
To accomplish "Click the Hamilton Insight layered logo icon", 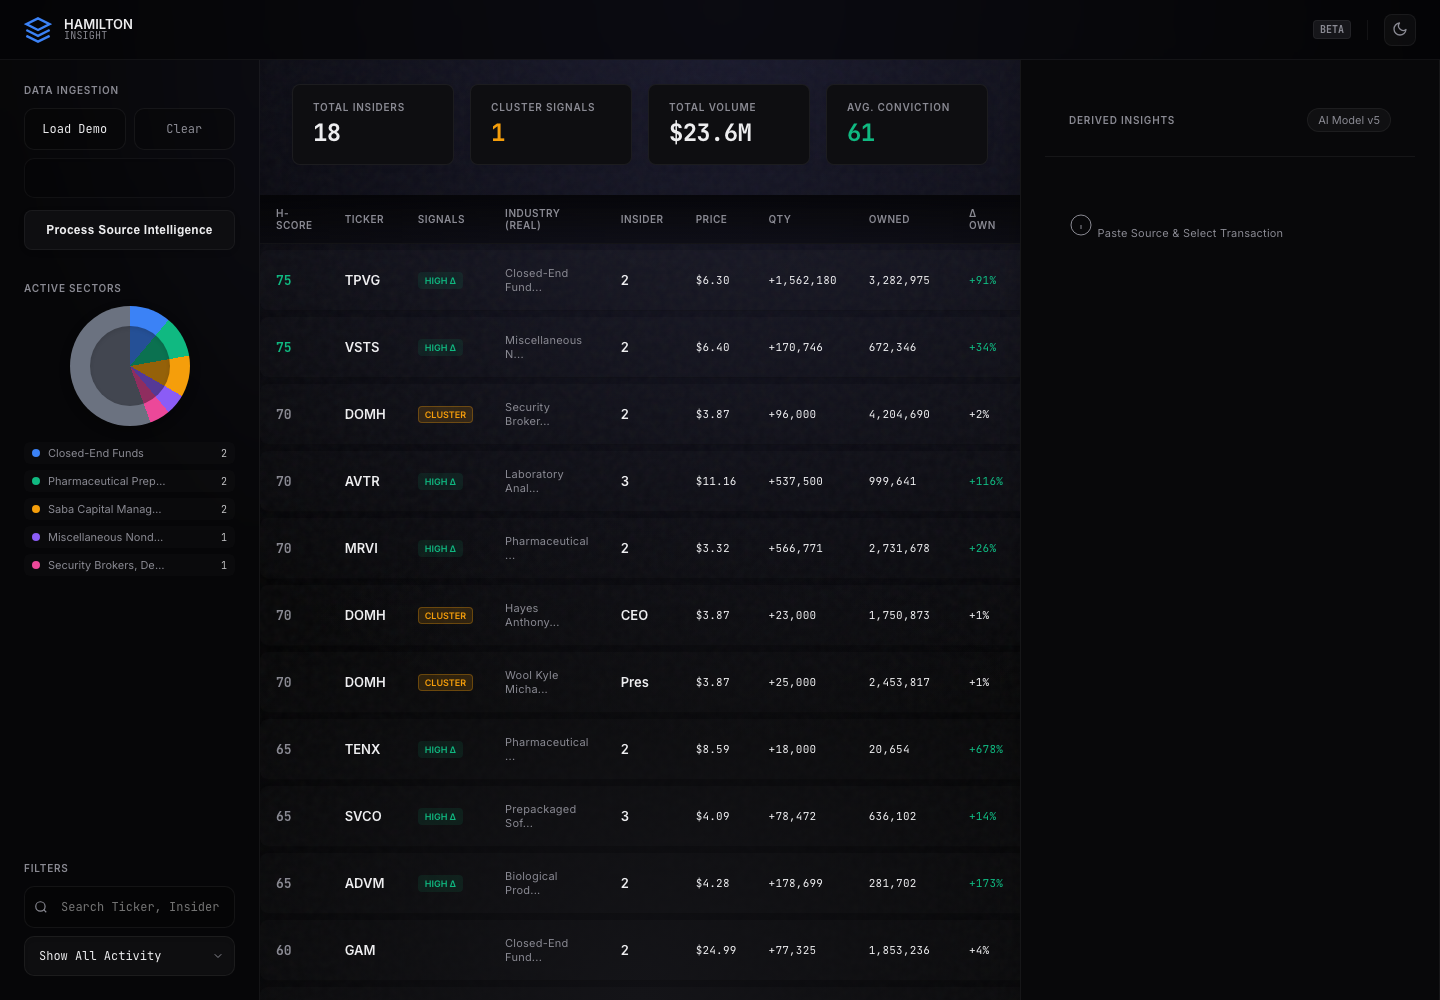I will 38,30.
